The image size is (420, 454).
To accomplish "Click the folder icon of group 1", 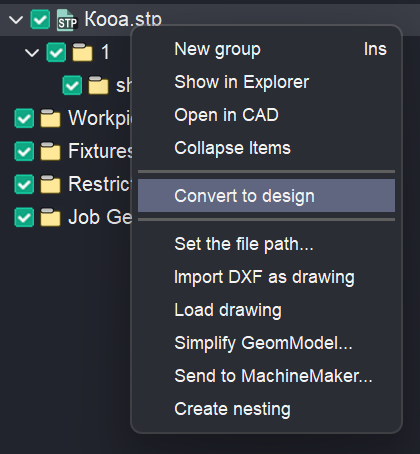I will point(82,52).
